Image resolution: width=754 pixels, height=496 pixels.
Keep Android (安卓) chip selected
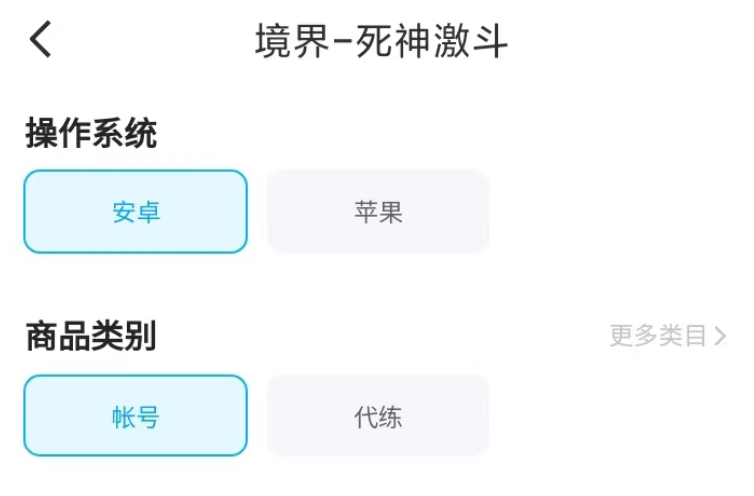pos(135,211)
